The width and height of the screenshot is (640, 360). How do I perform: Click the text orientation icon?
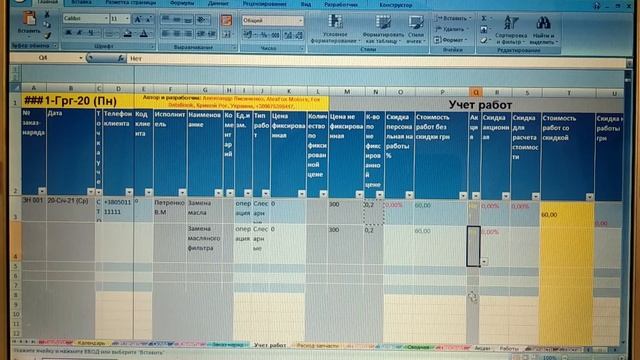(202, 20)
